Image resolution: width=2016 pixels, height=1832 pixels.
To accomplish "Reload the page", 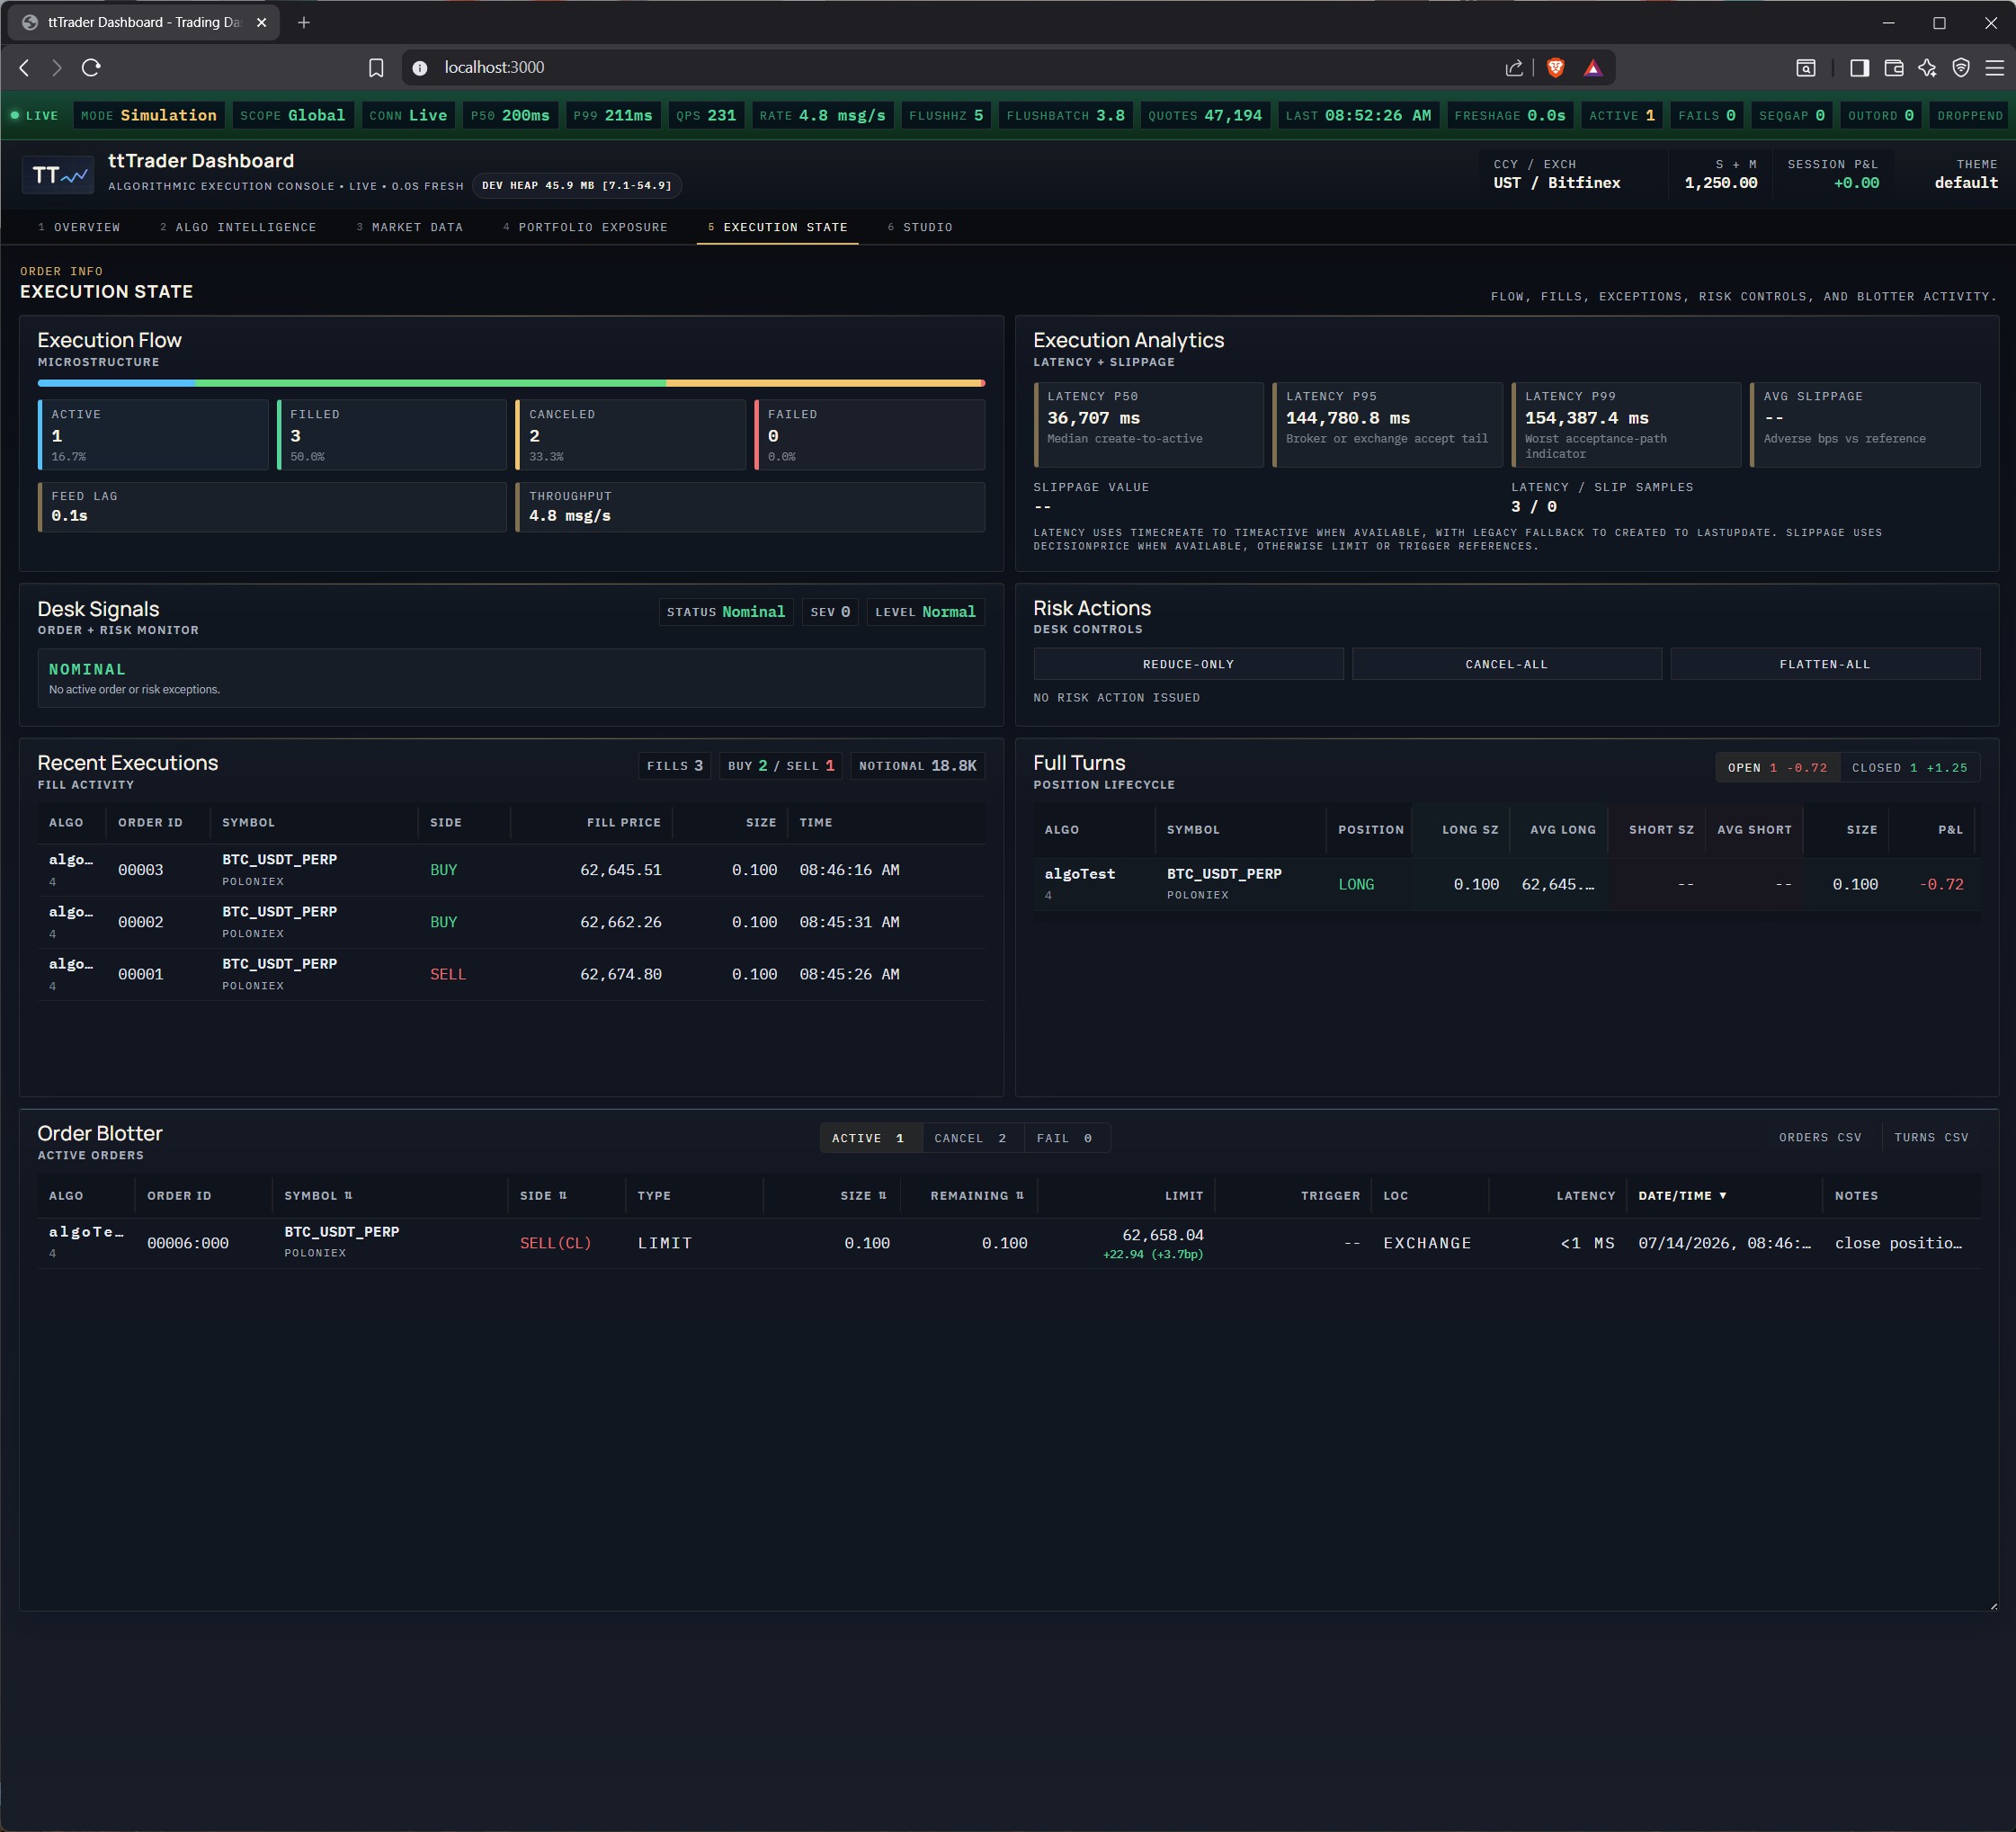I will [x=91, y=68].
